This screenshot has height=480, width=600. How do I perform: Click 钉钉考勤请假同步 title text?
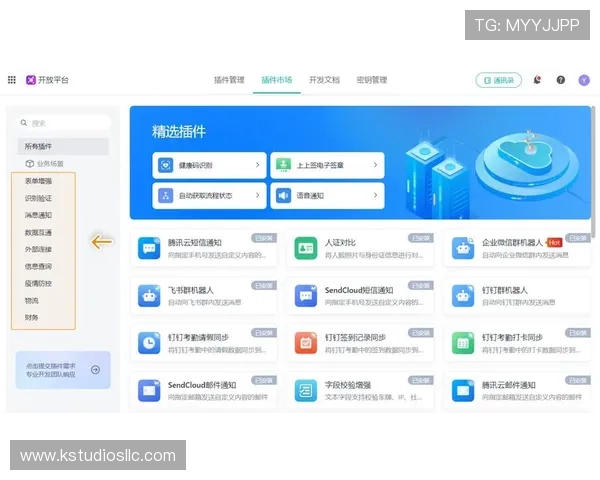198,338
